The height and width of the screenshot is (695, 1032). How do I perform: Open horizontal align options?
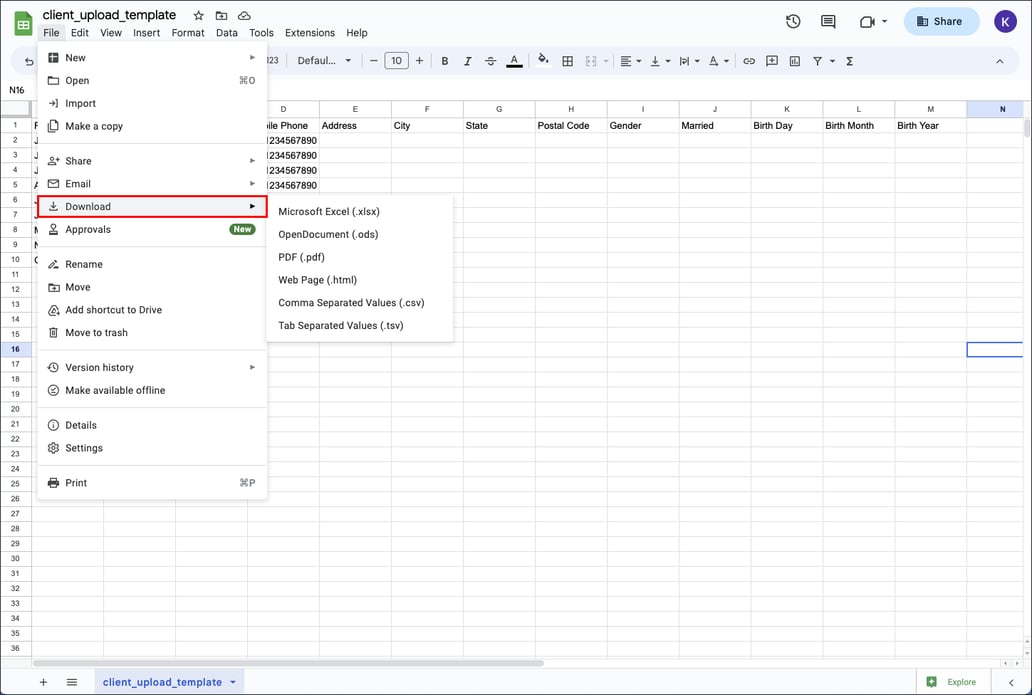click(x=630, y=61)
